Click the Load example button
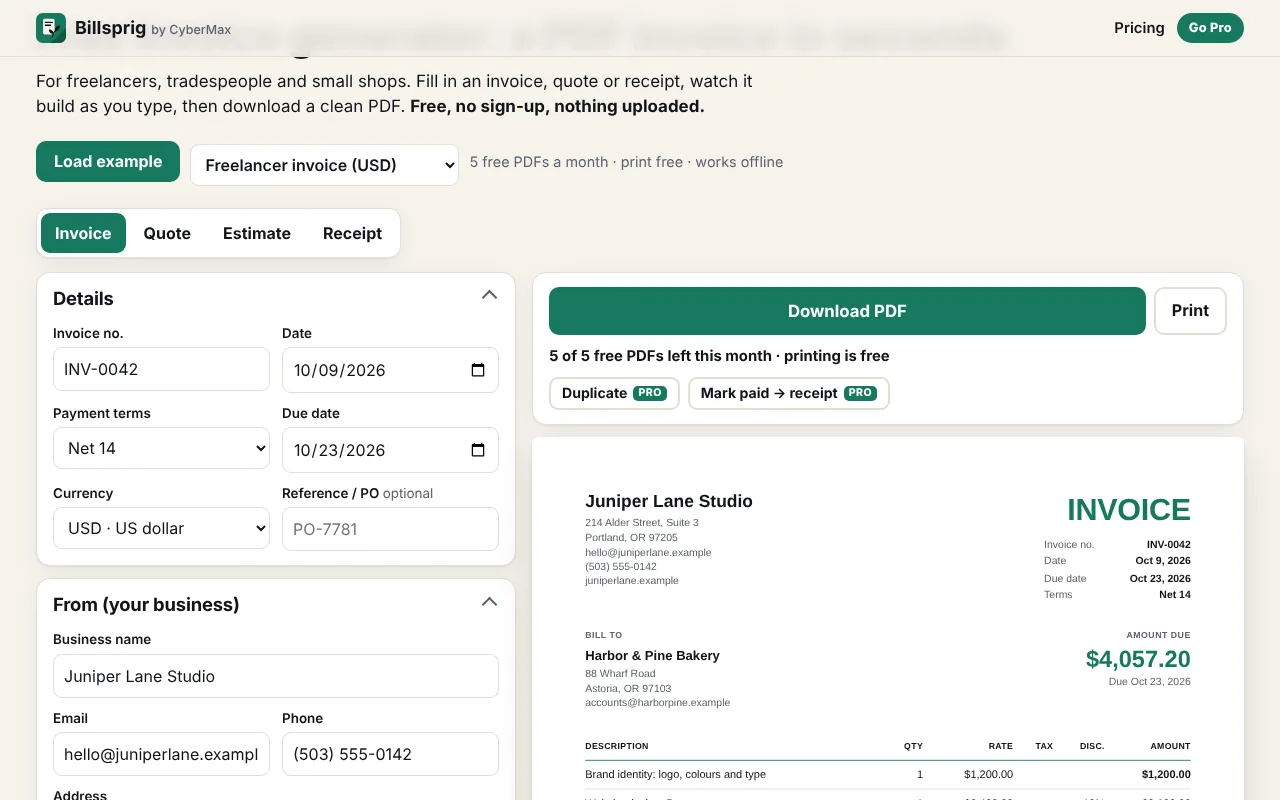This screenshot has width=1280, height=800. [x=108, y=162]
